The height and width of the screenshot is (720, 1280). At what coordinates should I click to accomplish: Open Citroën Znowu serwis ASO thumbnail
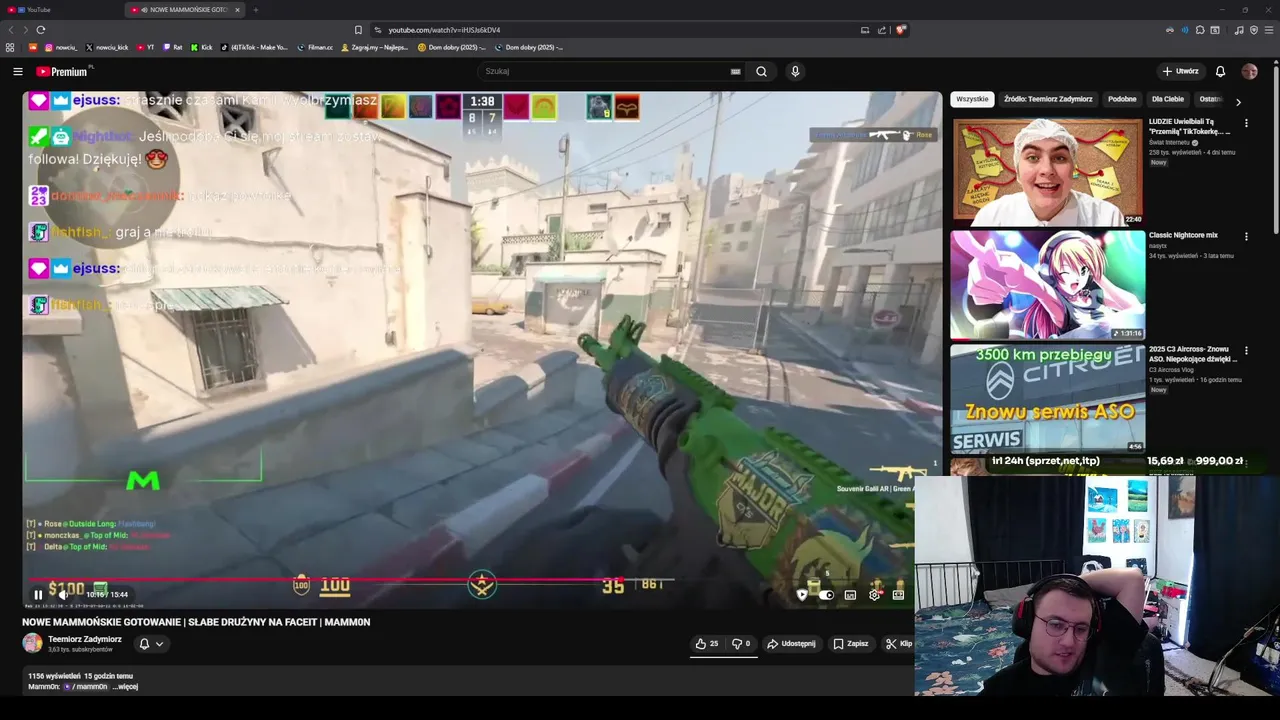[x=1047, y=398]
